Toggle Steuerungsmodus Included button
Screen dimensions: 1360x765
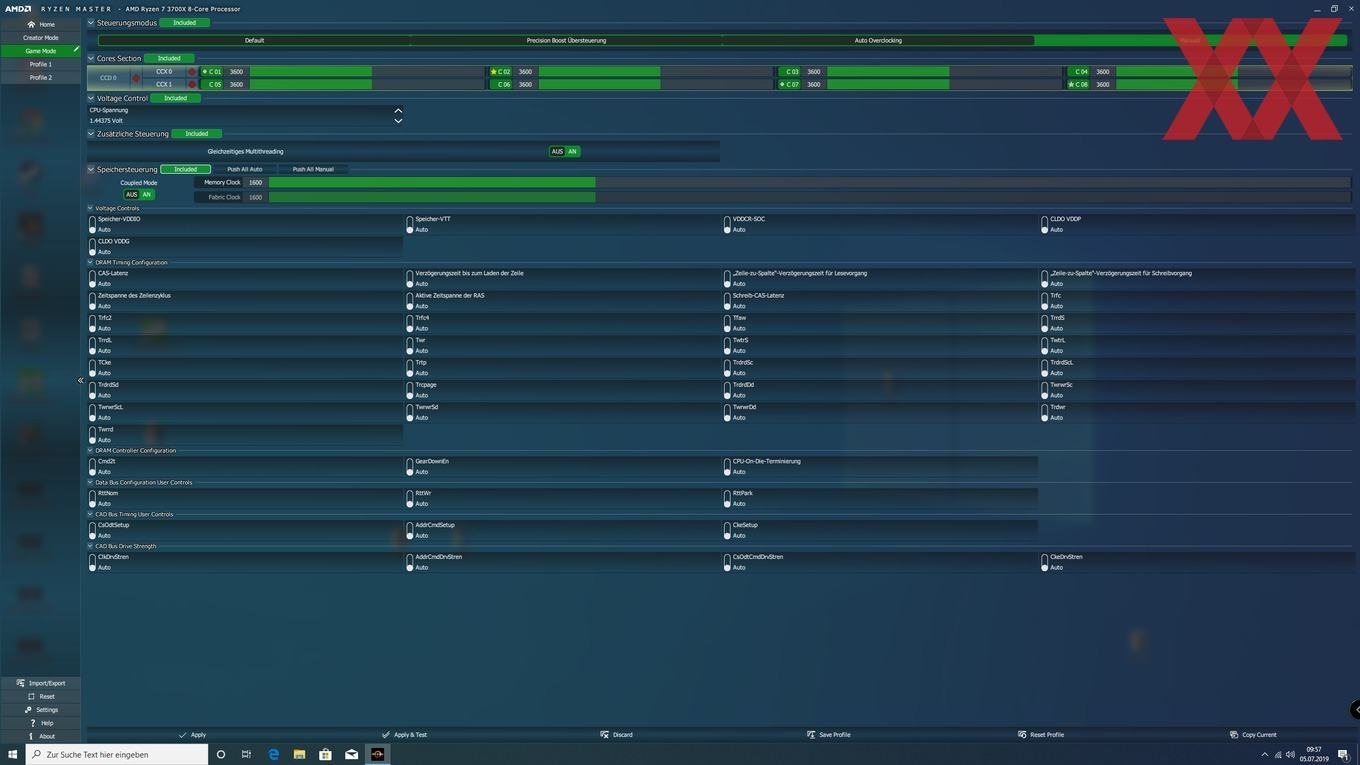click(x=185, y=22)
